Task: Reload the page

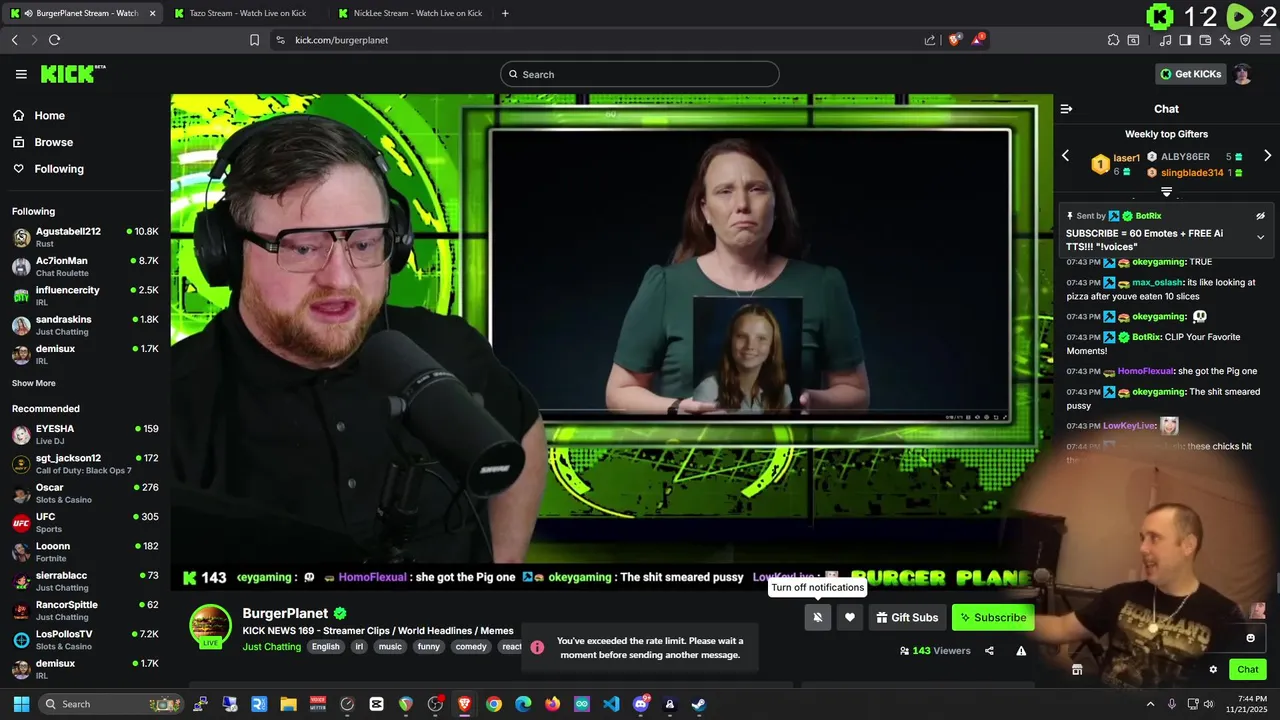Action: click(54, 40)
